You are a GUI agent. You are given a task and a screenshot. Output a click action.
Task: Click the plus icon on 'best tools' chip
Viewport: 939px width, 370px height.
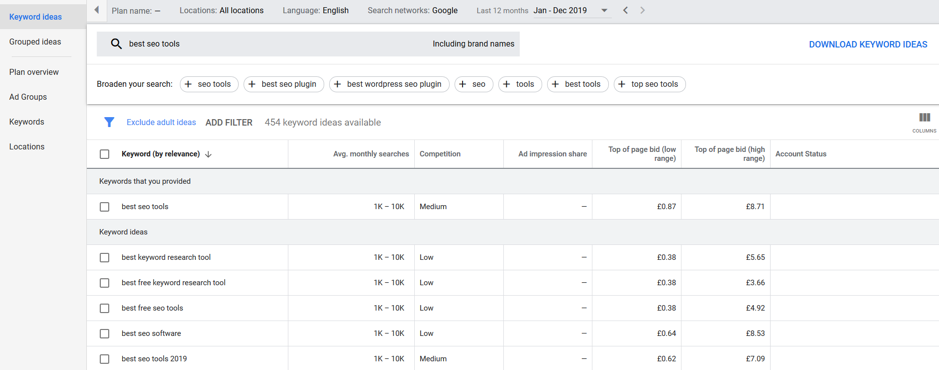point(556,84)
